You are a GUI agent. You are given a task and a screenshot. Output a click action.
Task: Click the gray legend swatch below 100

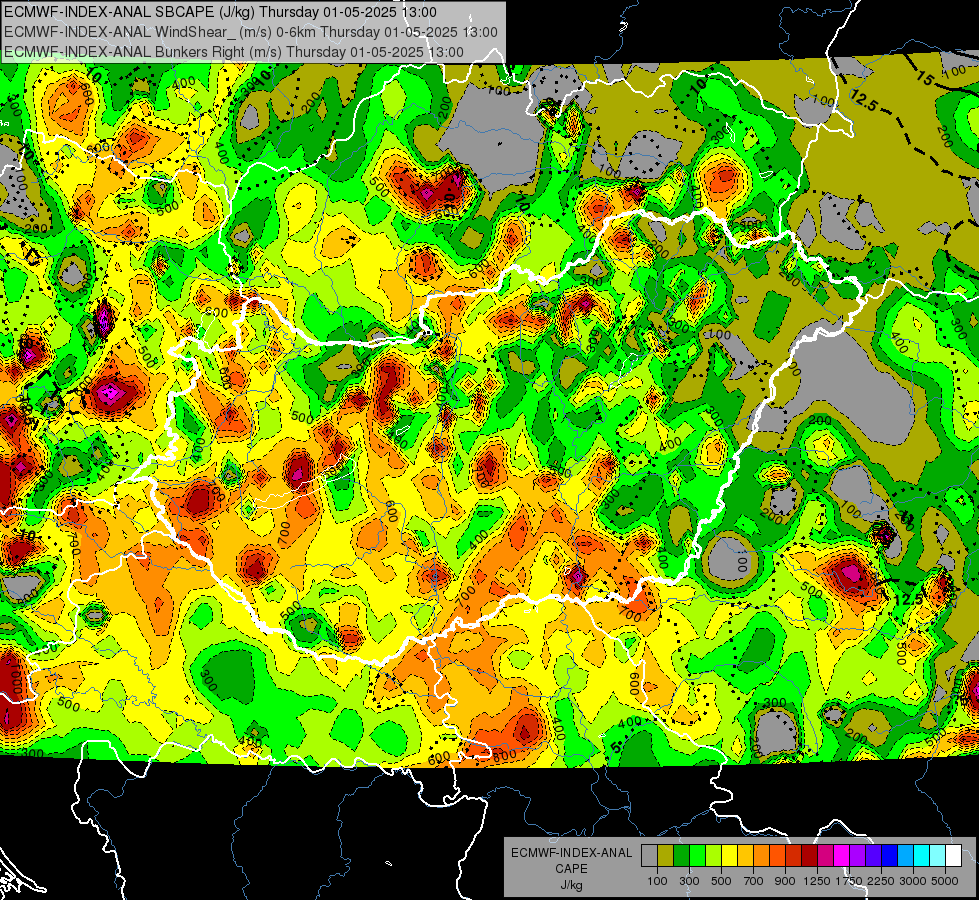[649, 855]
